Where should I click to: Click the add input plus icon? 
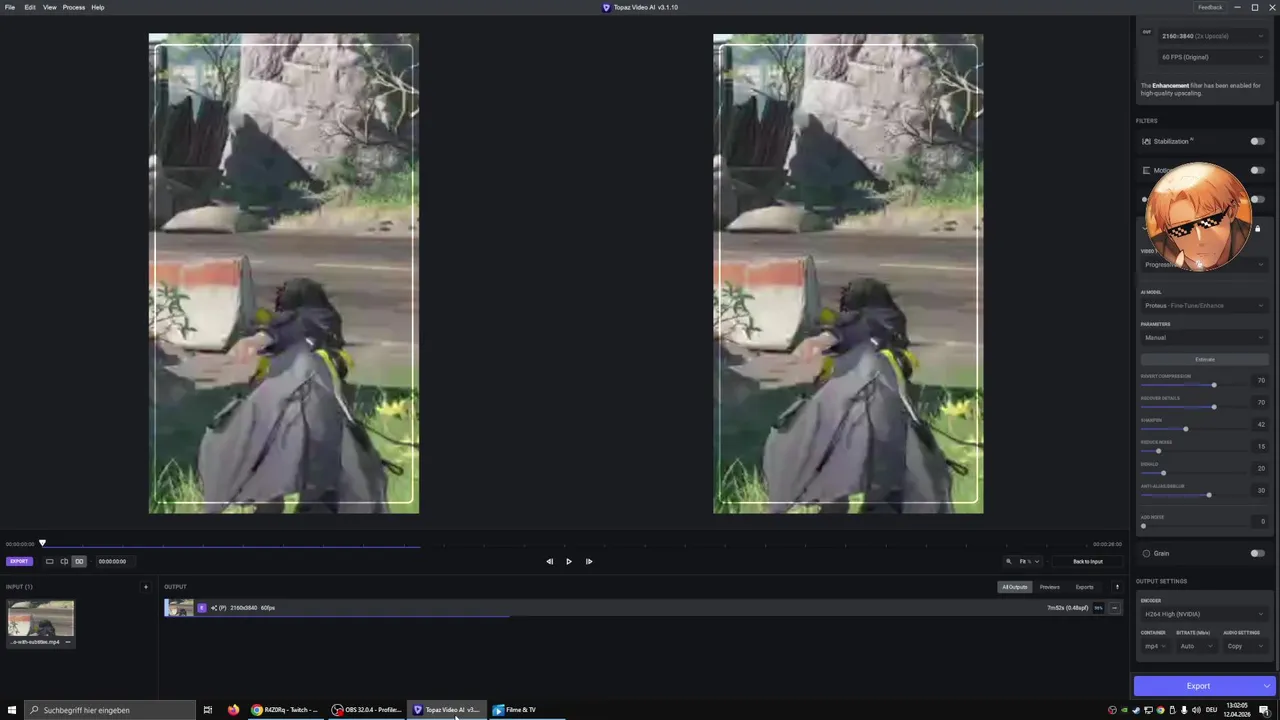point(146,587)
